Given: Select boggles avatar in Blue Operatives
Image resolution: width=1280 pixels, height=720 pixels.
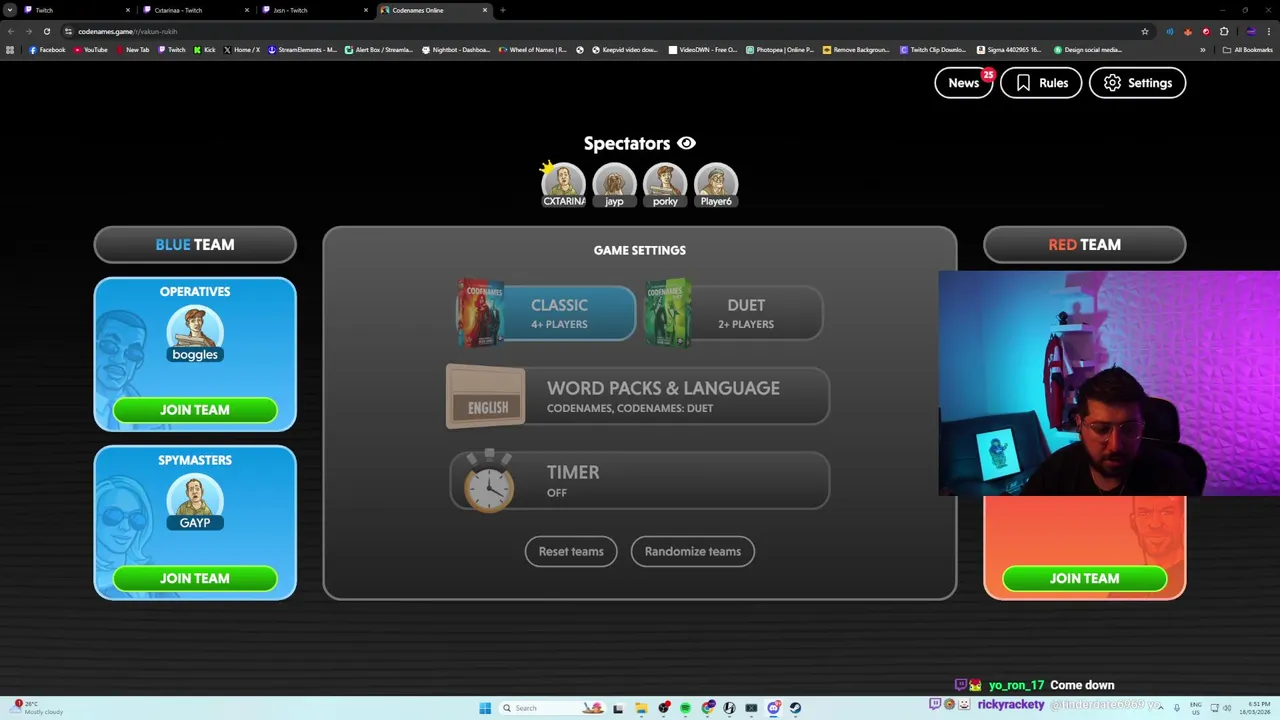Looking at the screenshot, I should coord(195,334).
